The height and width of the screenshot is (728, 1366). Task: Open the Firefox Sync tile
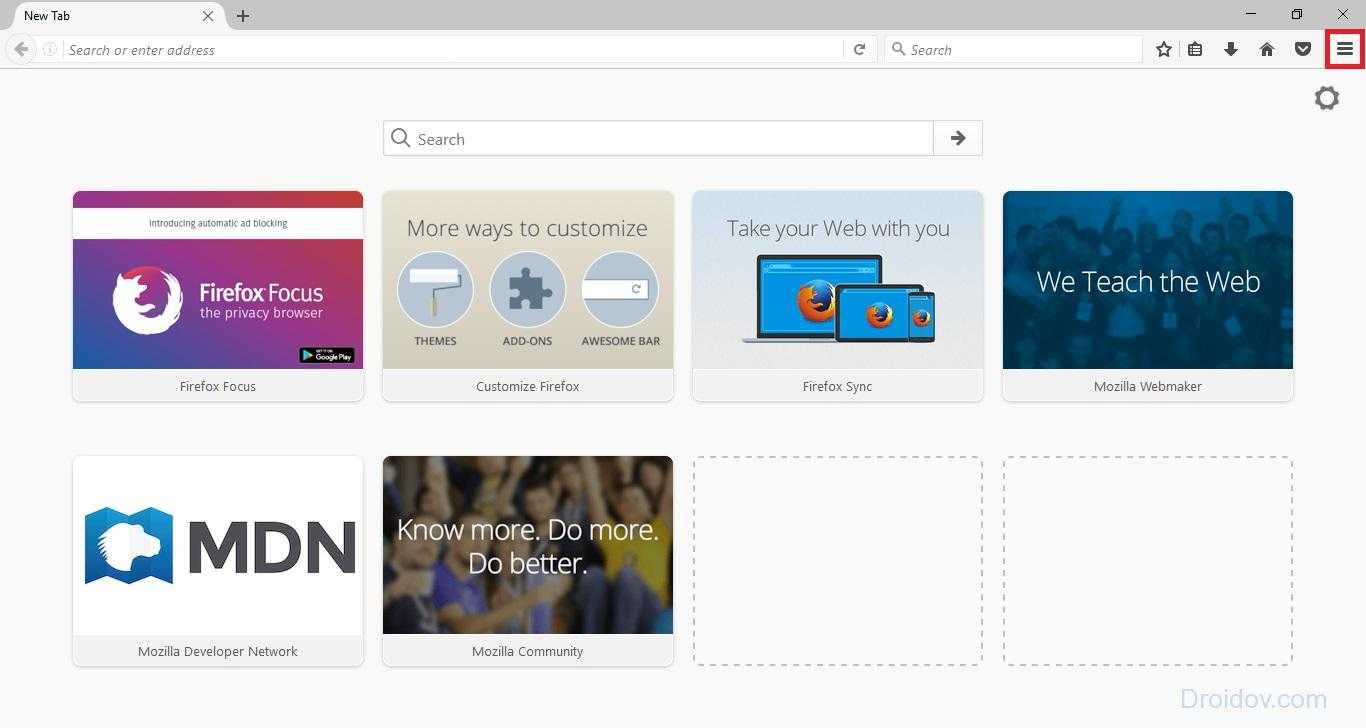point(838,296)
